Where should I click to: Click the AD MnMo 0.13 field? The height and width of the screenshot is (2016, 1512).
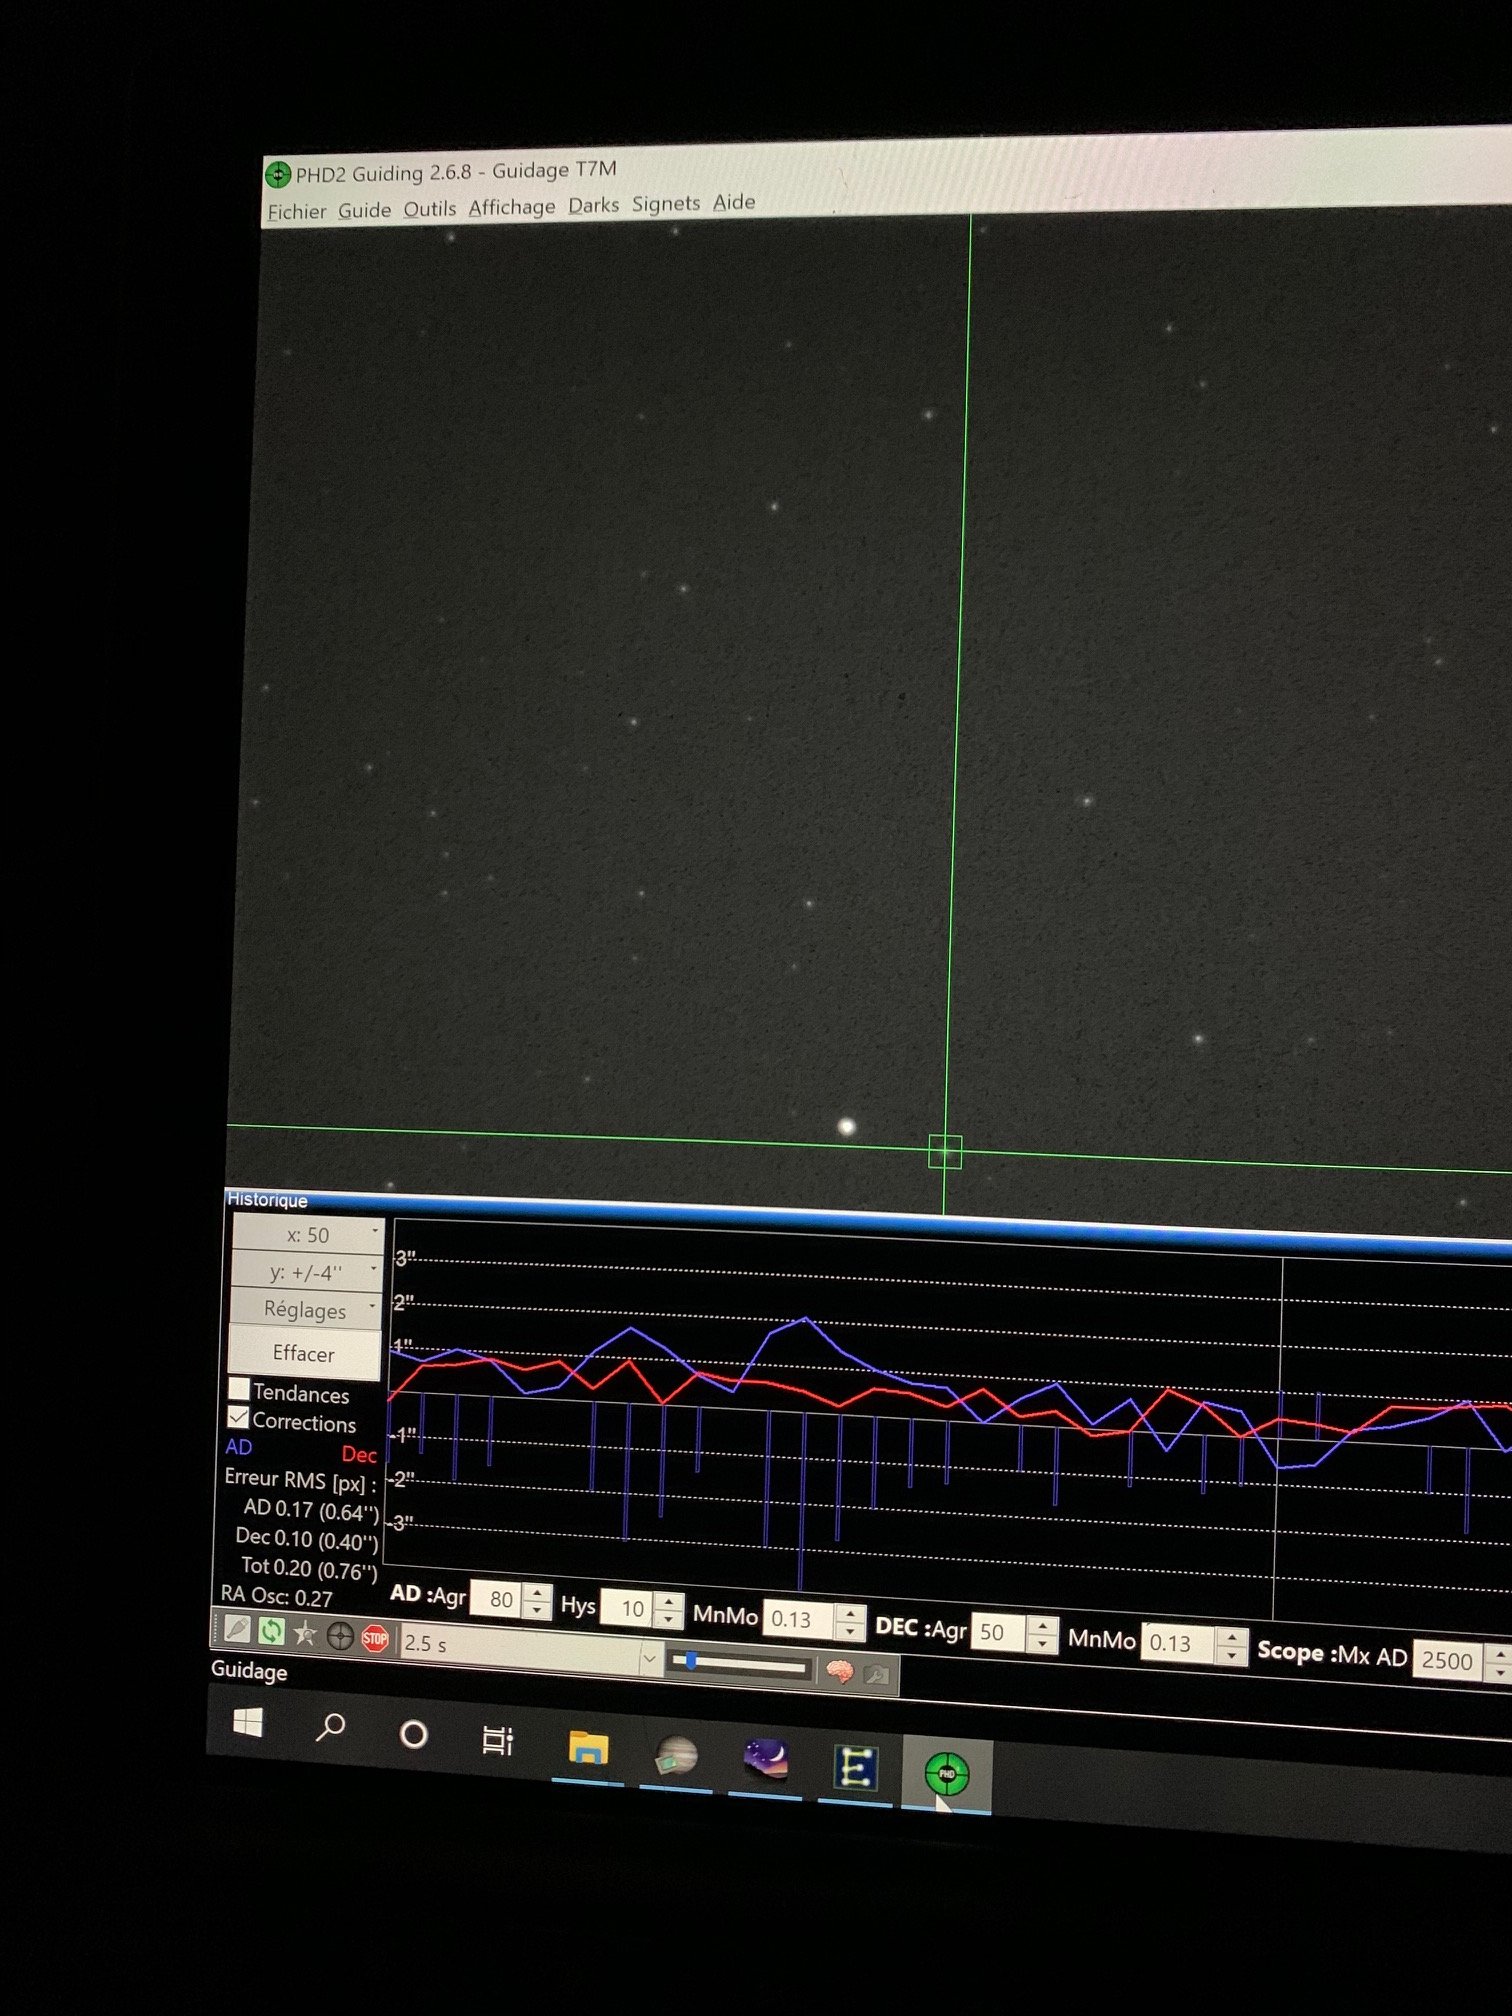[x=800, y=1619]
